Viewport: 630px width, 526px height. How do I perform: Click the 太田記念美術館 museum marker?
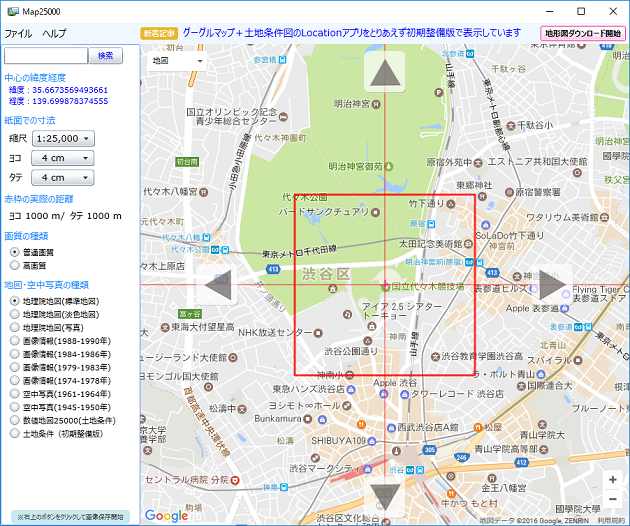click(x=468, y=244)
